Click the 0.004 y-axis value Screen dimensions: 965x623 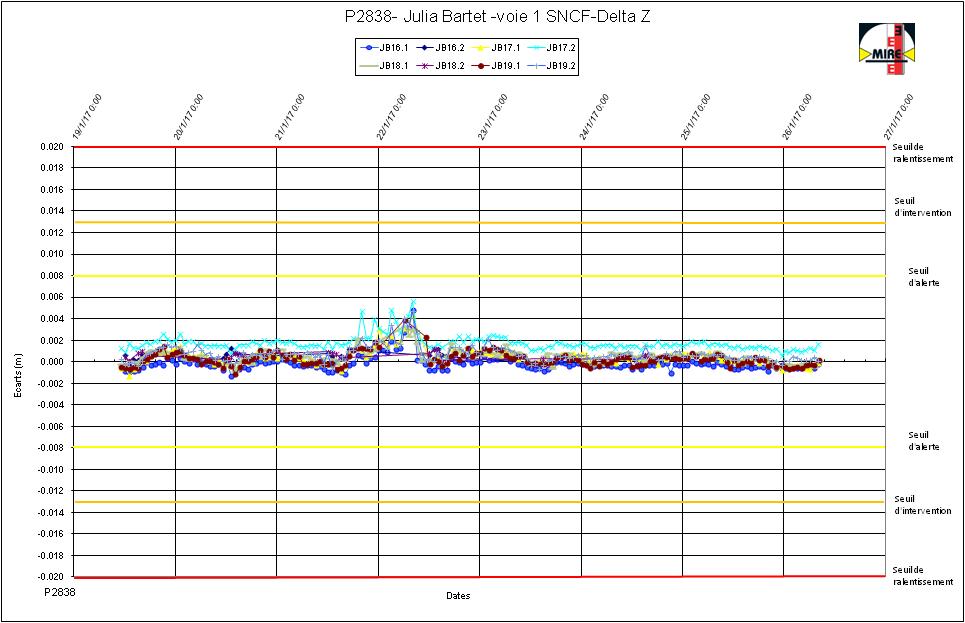[52, 319]
